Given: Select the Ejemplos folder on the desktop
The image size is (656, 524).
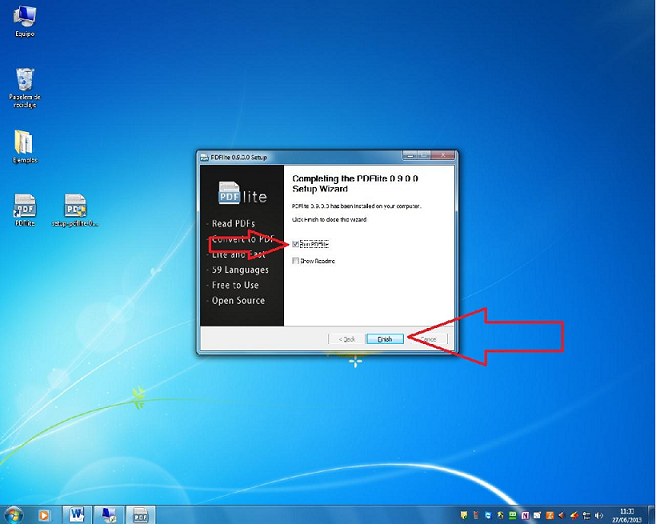Looking at the screenshot, I should 25,146.
